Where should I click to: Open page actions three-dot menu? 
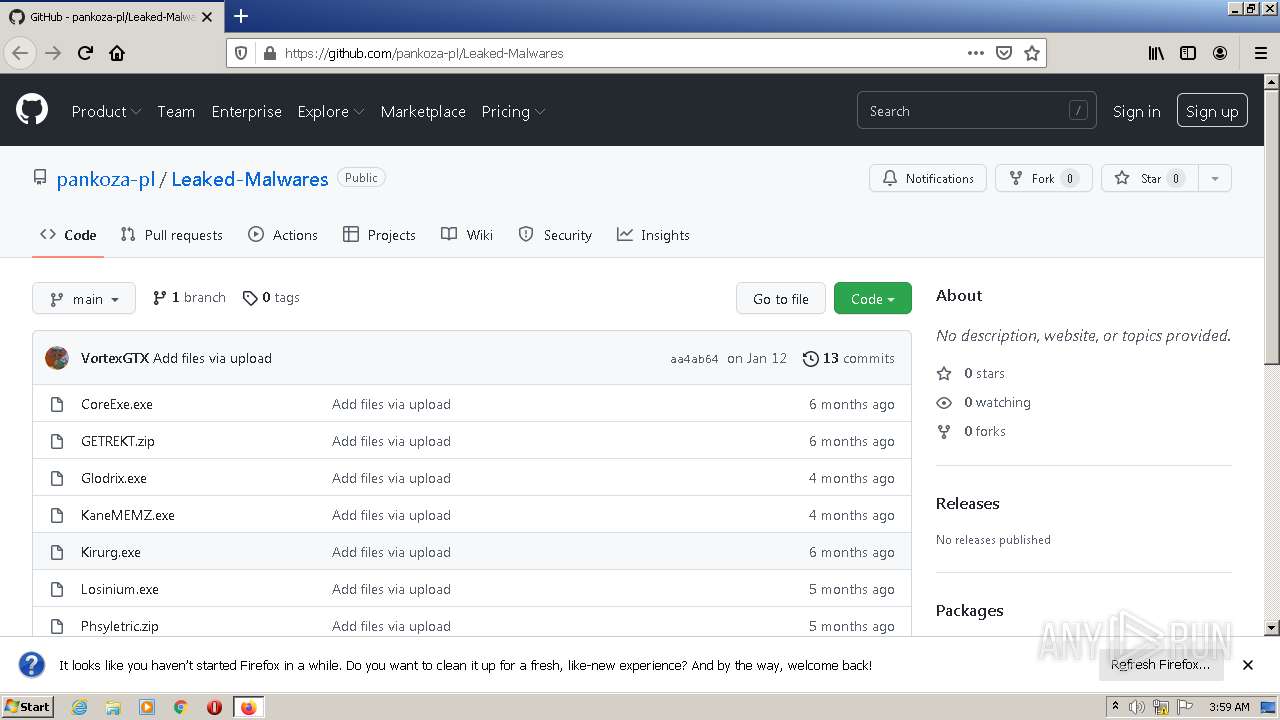(x=976, y=53)
